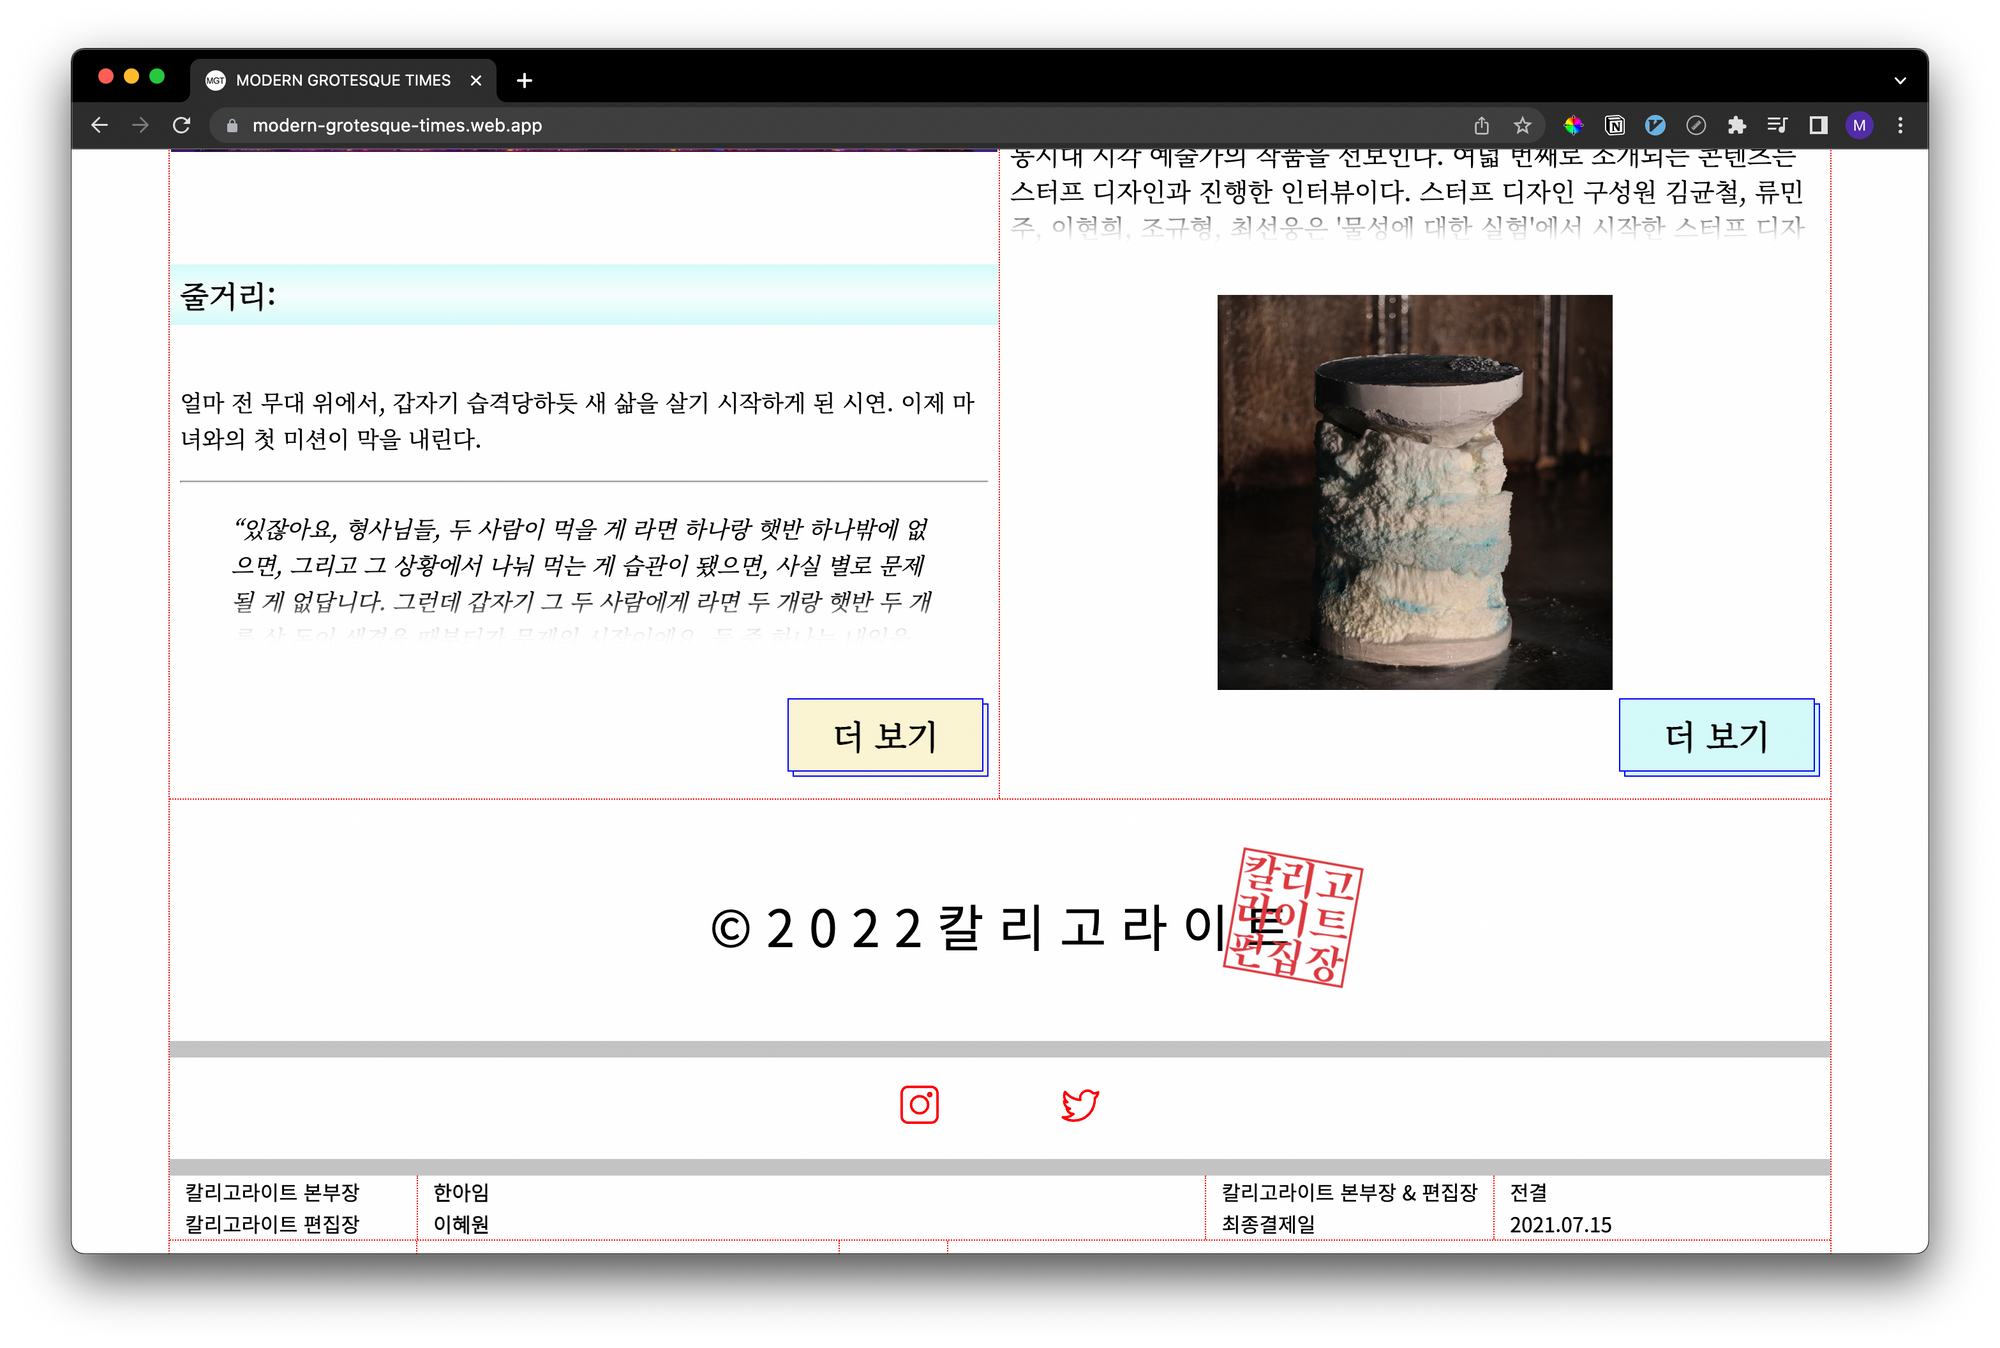Click the share page icon
The image size is (2000, 1348).
click(x=1481, y=125)
